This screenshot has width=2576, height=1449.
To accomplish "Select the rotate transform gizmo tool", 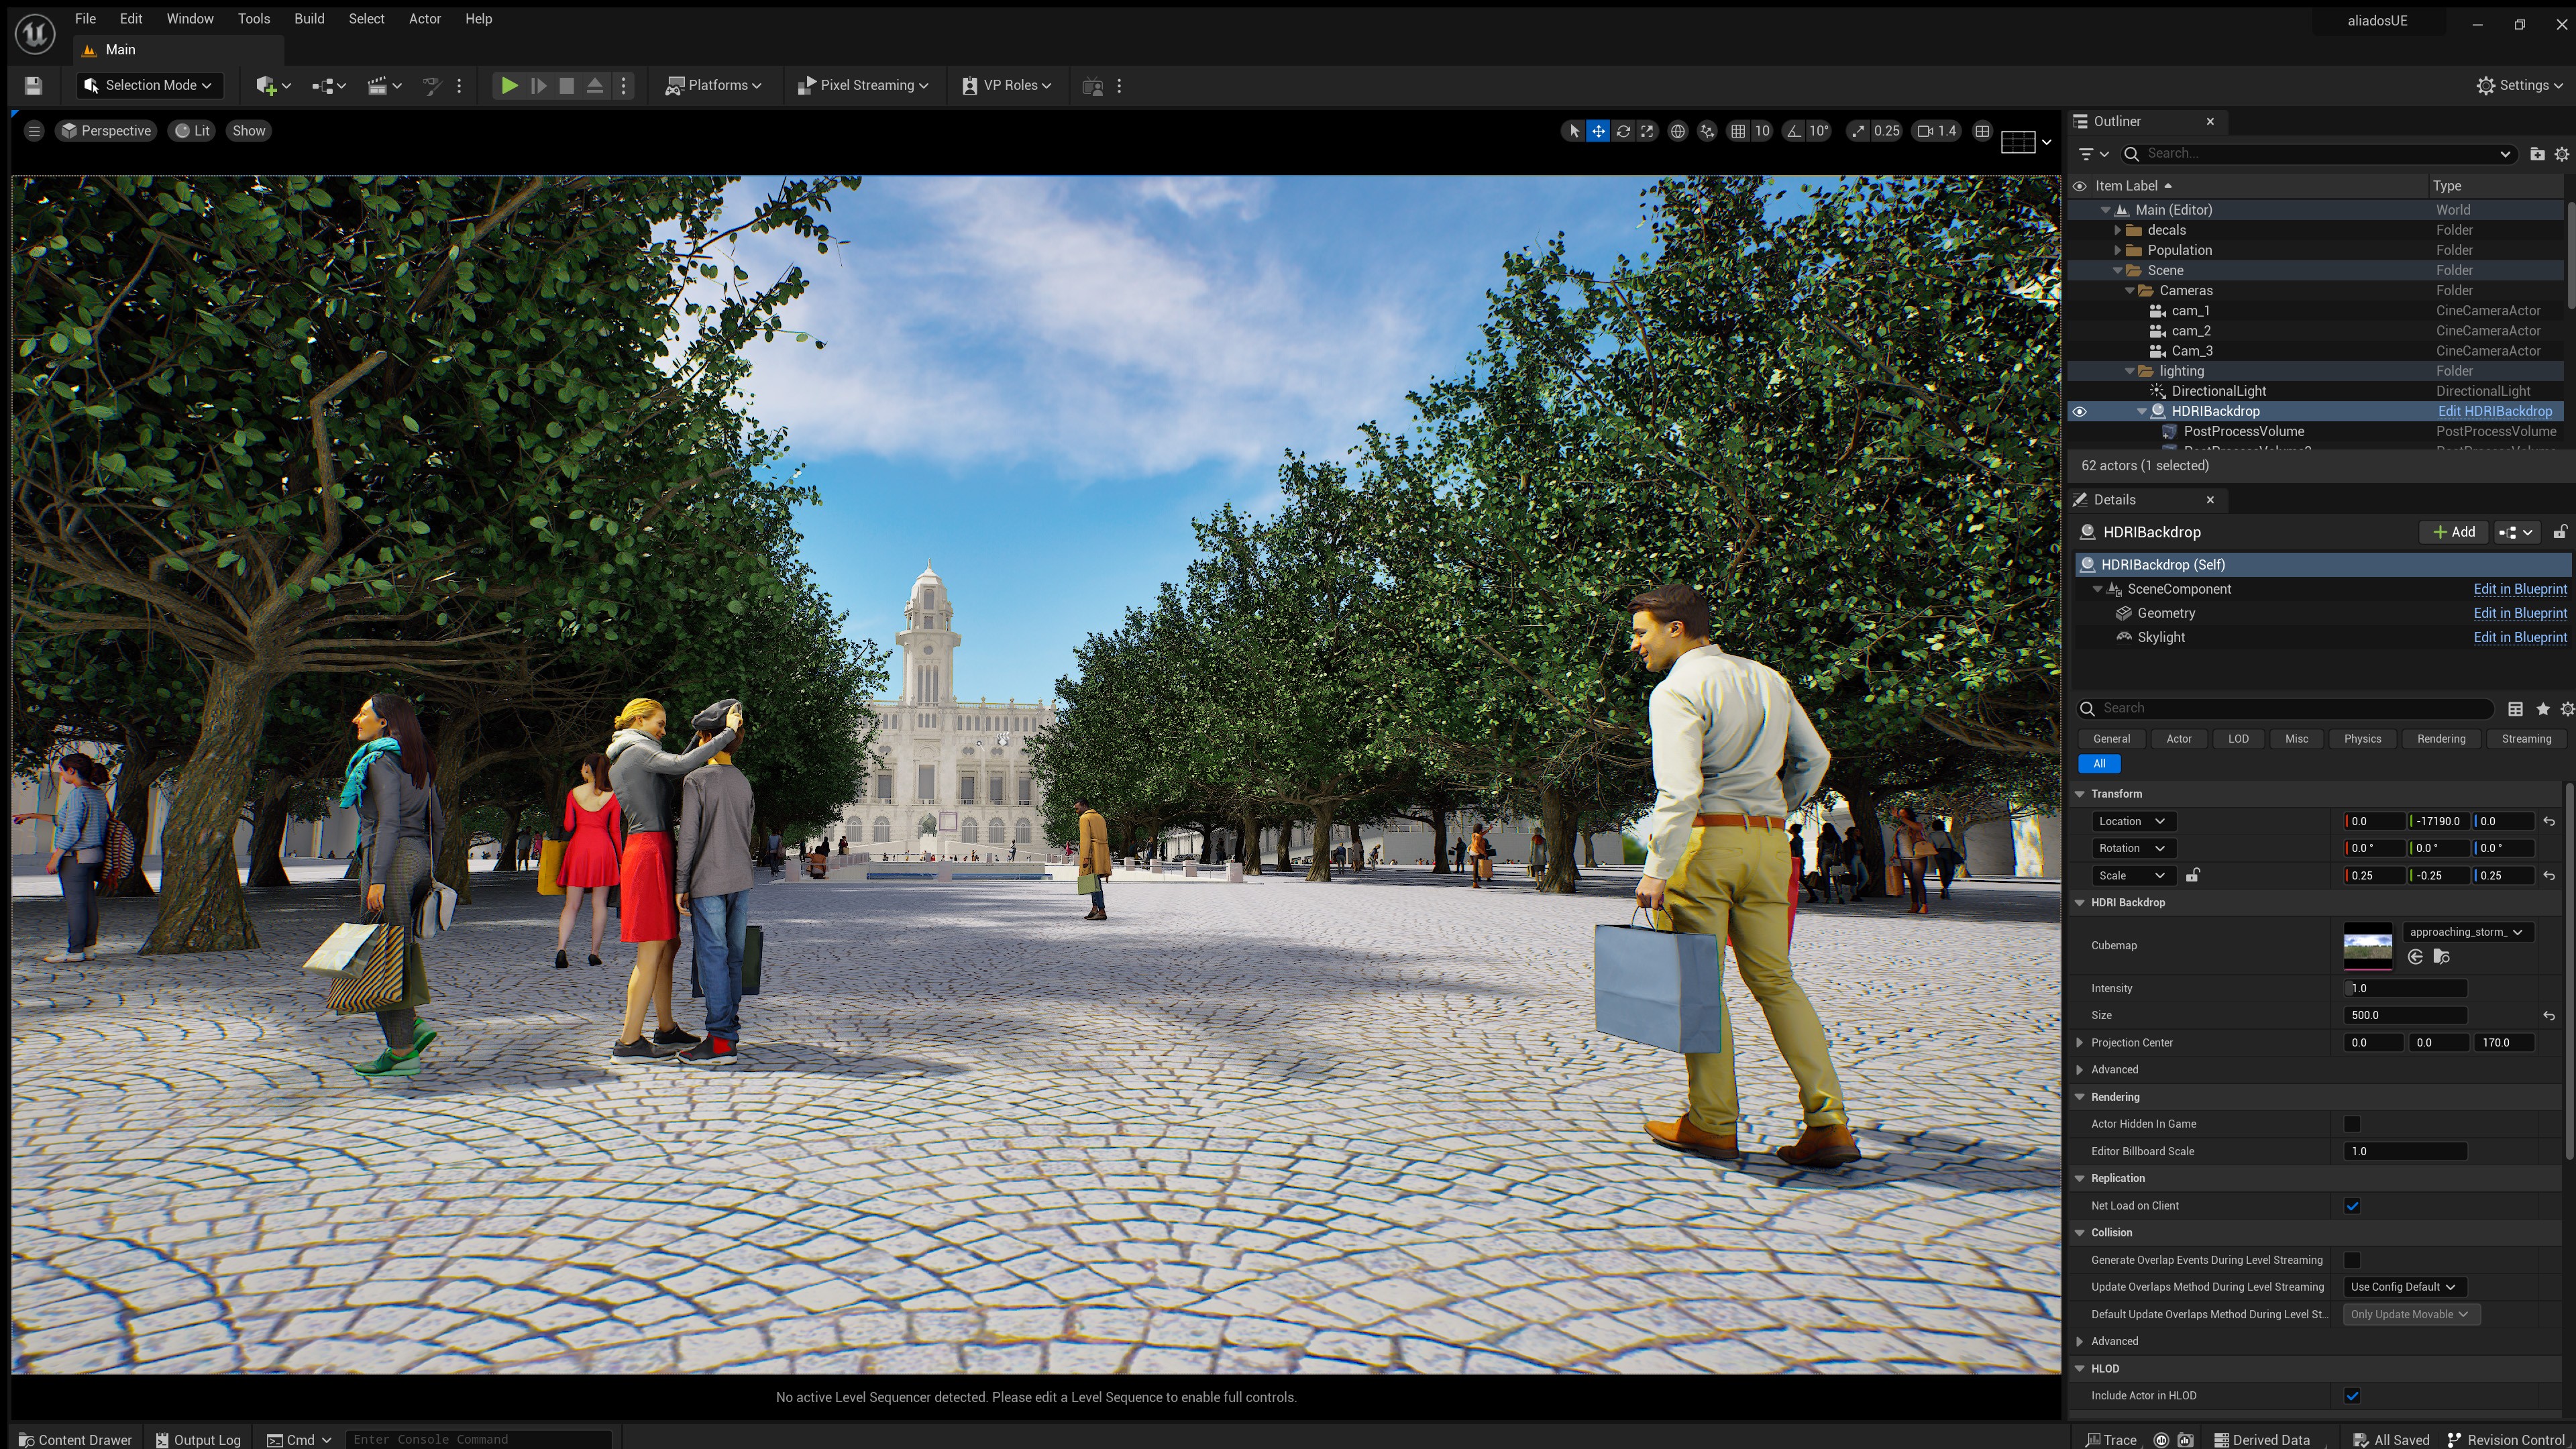I will [1623, 131].
